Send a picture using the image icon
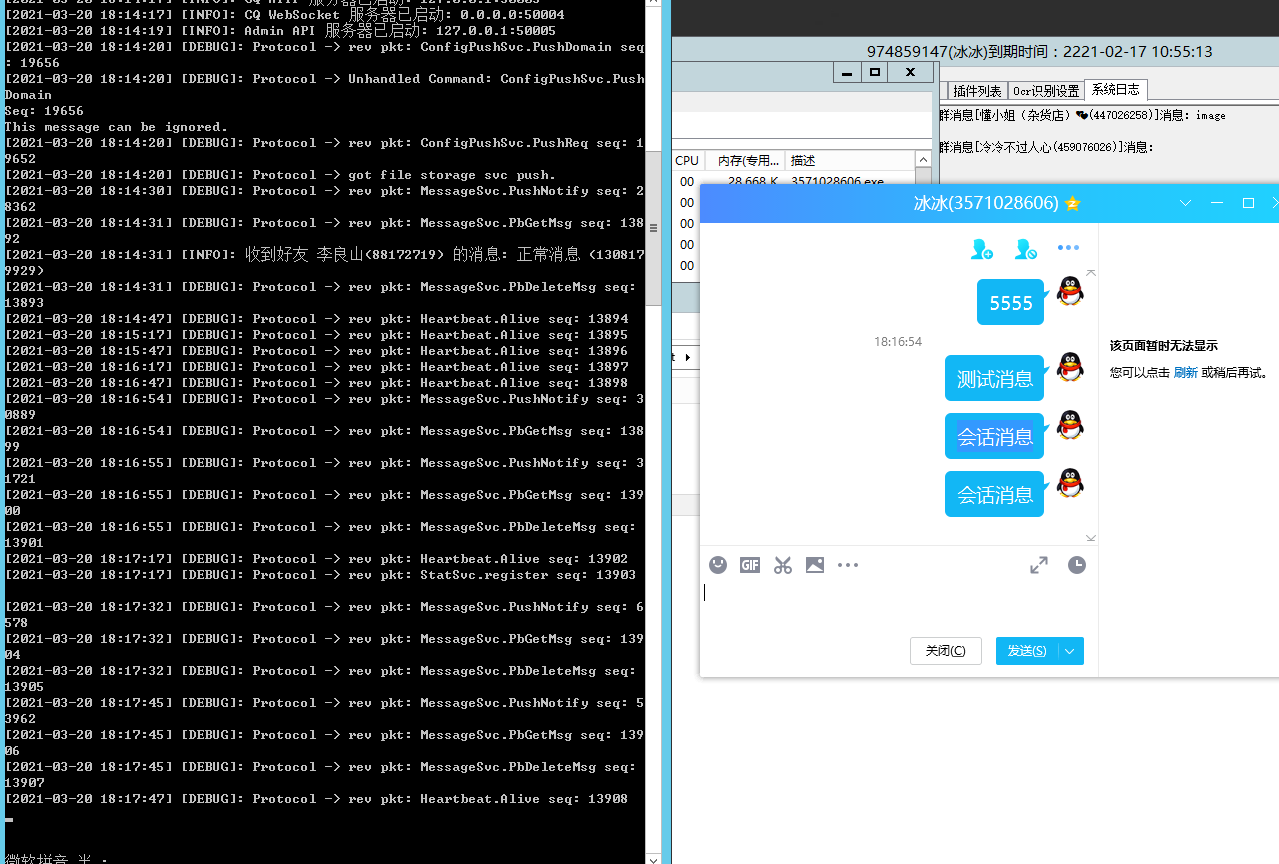Screen dimensions: 1279x864 pyautogui.click(x=815, y=565)
